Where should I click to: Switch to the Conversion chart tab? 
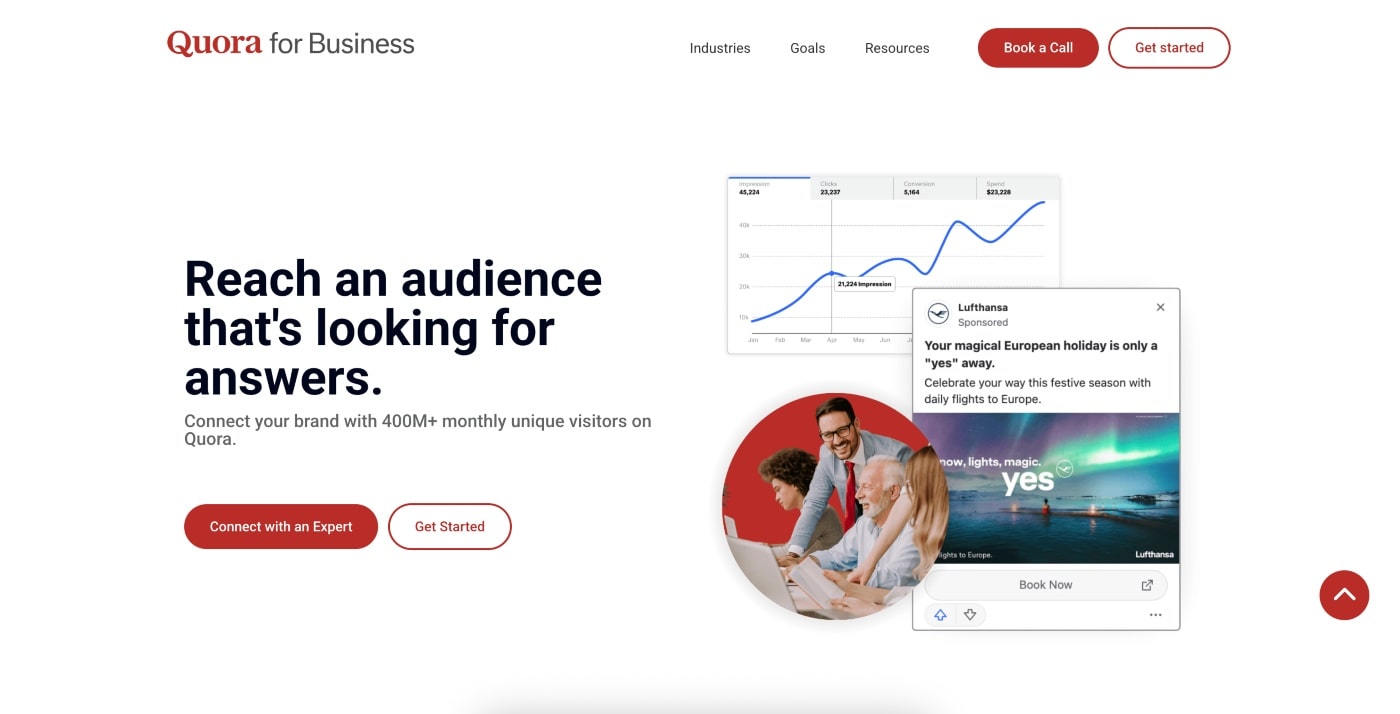tap(934, 188)
